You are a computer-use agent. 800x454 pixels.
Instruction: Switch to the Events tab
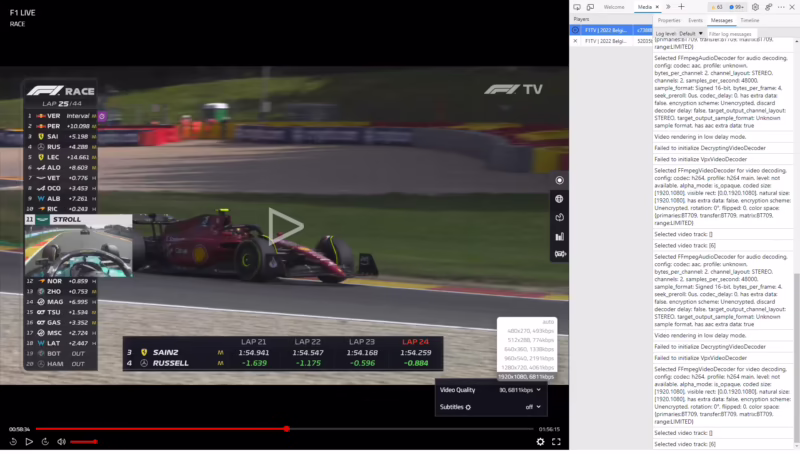point(695,20)
